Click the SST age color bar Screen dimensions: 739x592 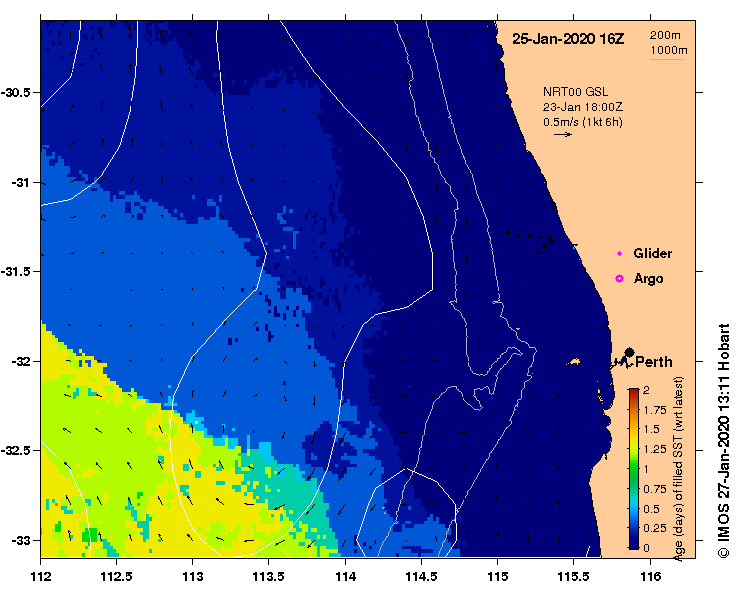pyautogui.click(x=633, y=469)
